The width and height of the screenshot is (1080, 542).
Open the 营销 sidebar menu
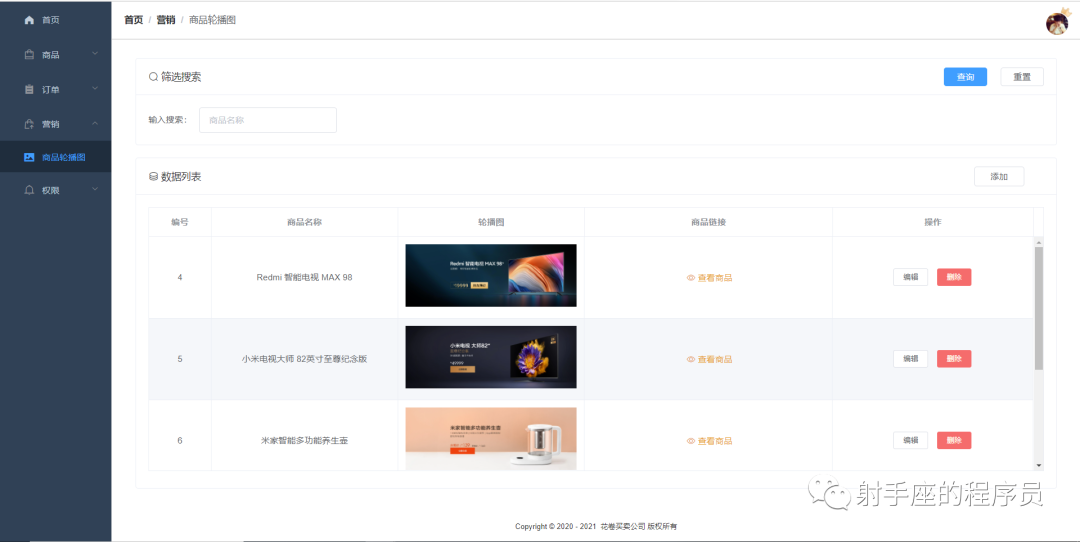click(x=55, y=124)
